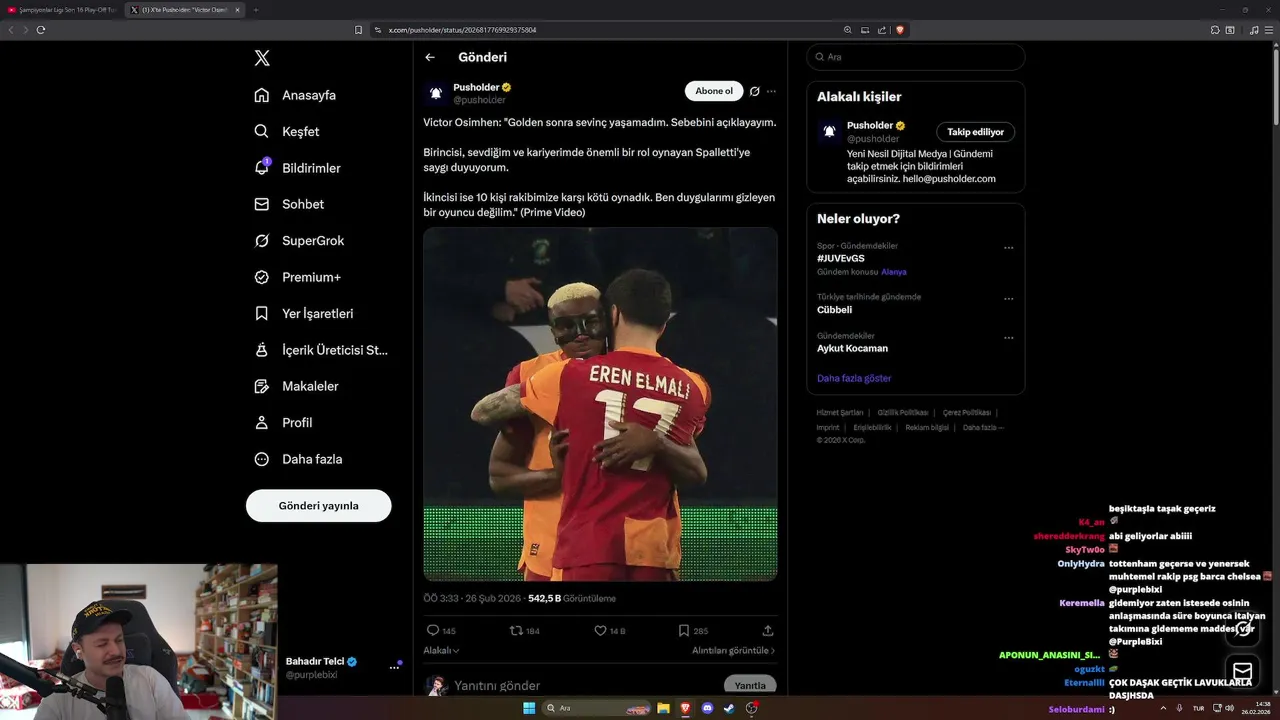
Task: Click the Grok explain icon on post
Action: (x=754, y=91)
